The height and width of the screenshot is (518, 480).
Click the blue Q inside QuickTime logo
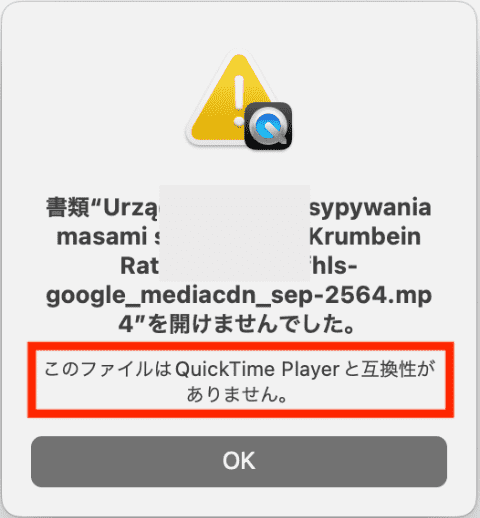pyautogui.click(x=267, y=126)
